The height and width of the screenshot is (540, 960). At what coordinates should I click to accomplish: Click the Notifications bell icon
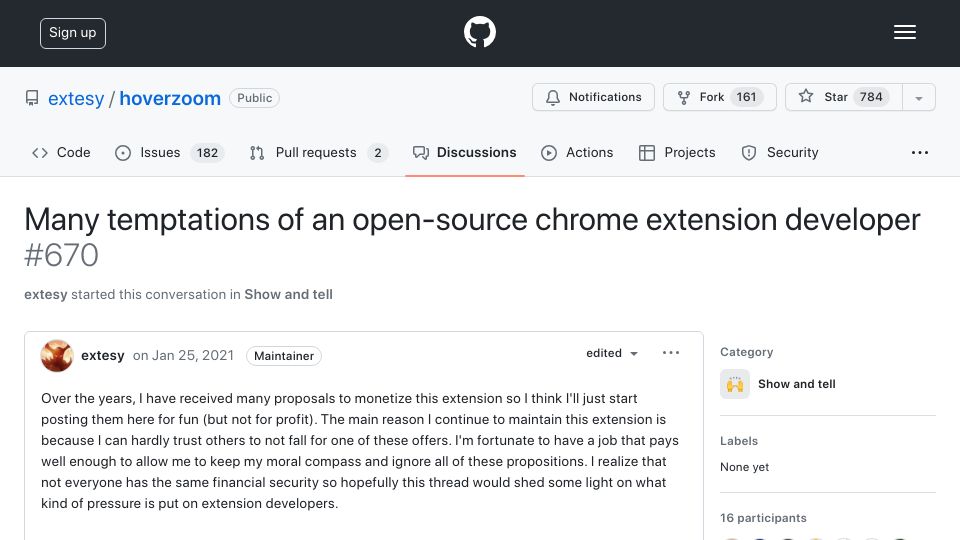click(553, 98)
